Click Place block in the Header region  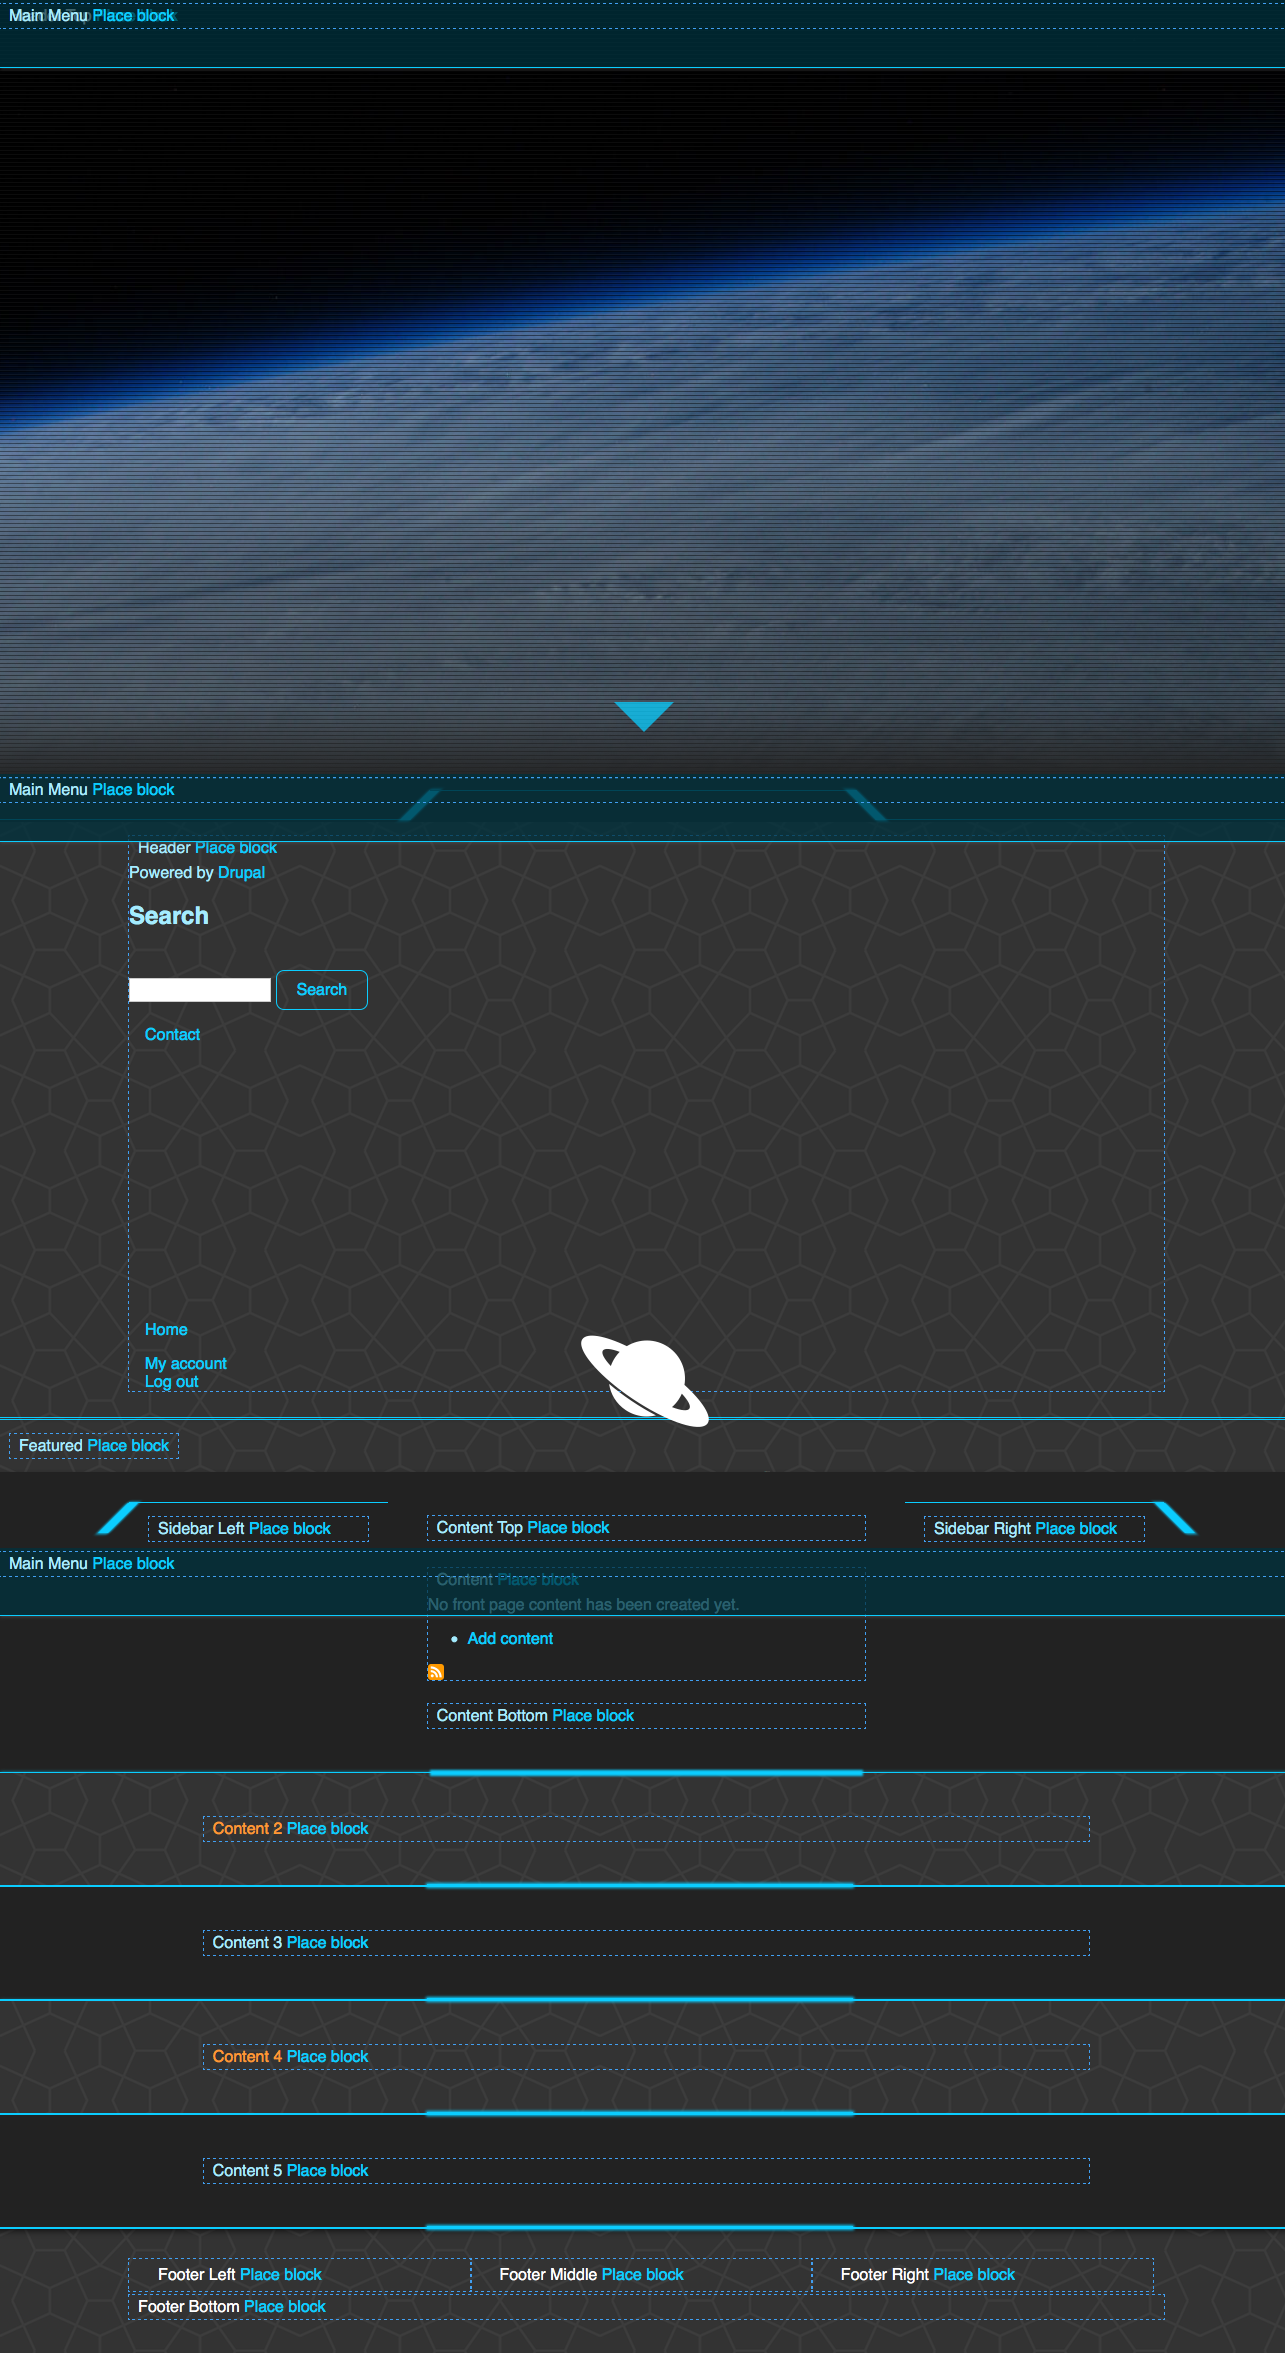pyautogui.click(x=236, y=847)
